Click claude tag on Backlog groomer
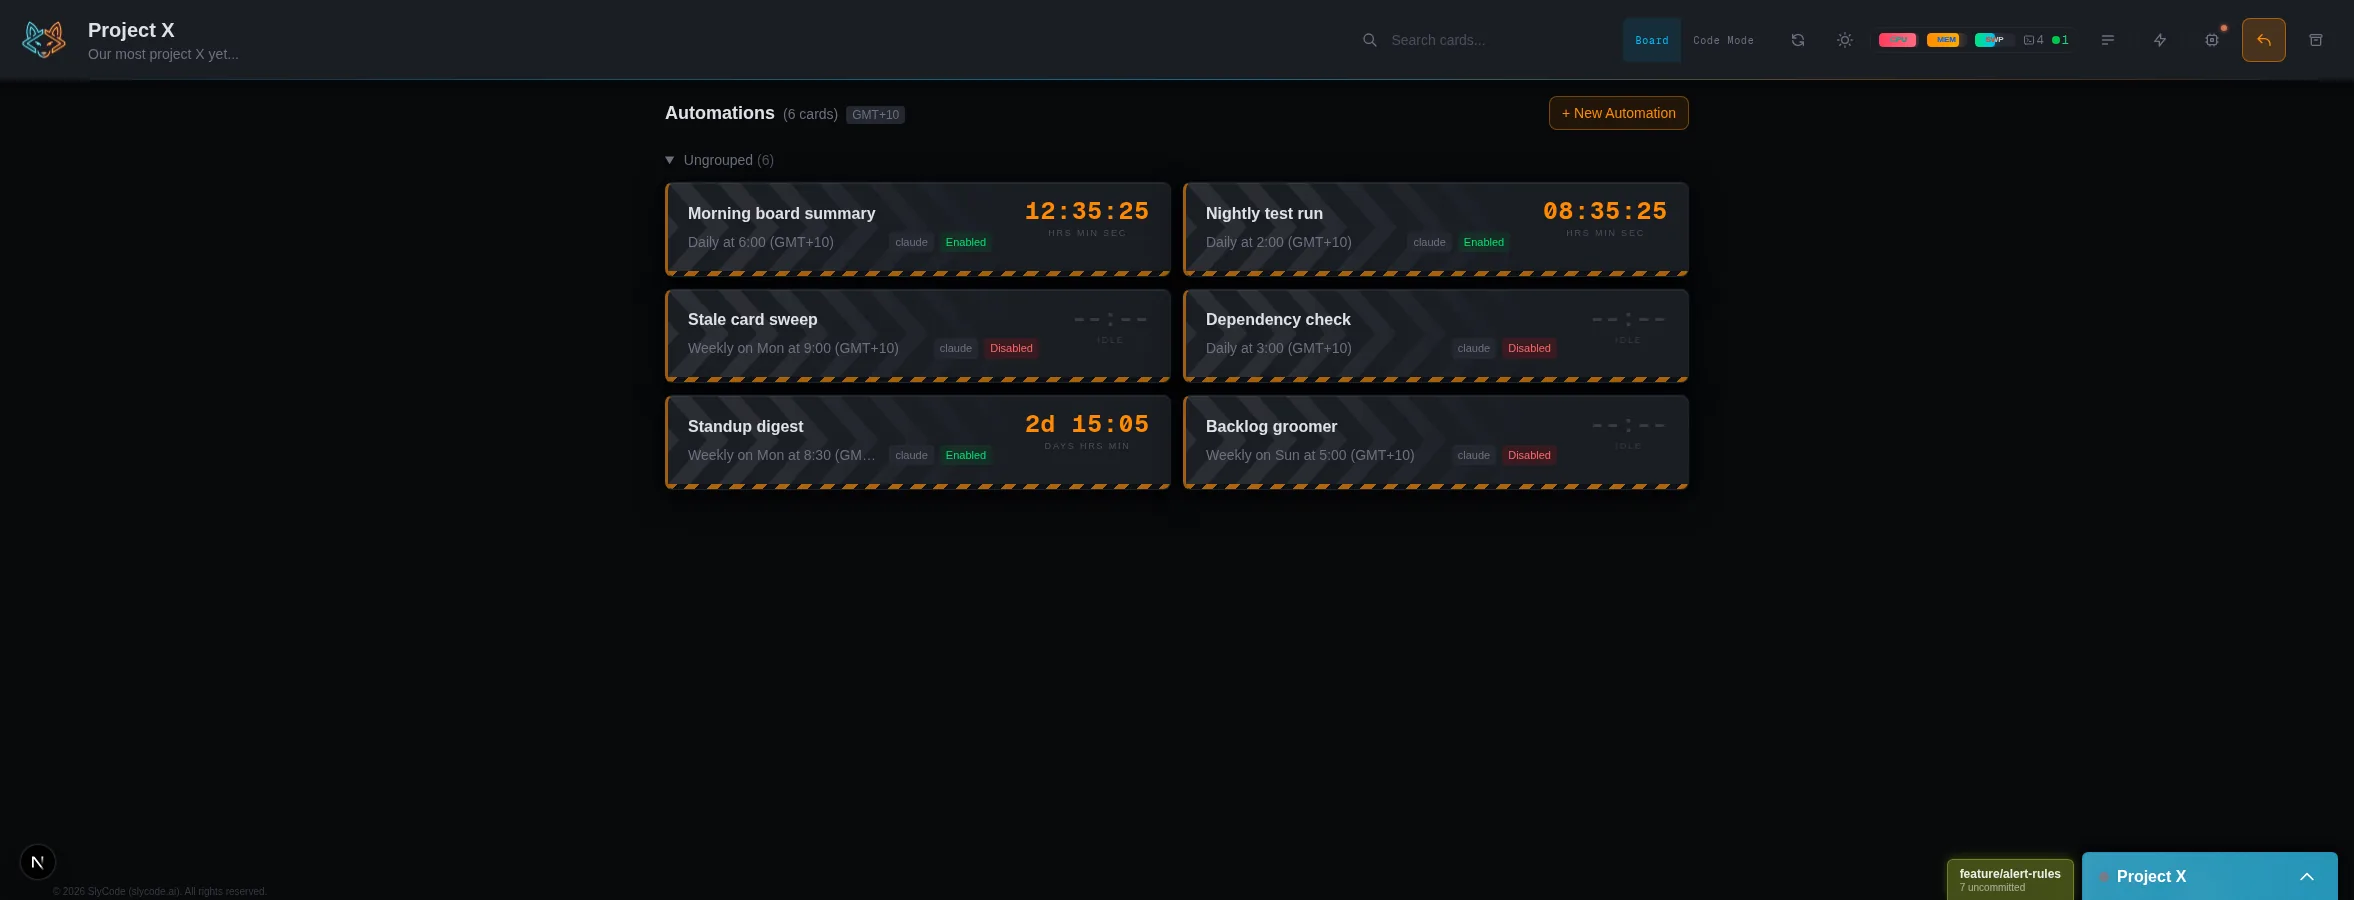The height and width of the screenshot is (900, 2354). pyautogui.click(x=1473, y=455)
